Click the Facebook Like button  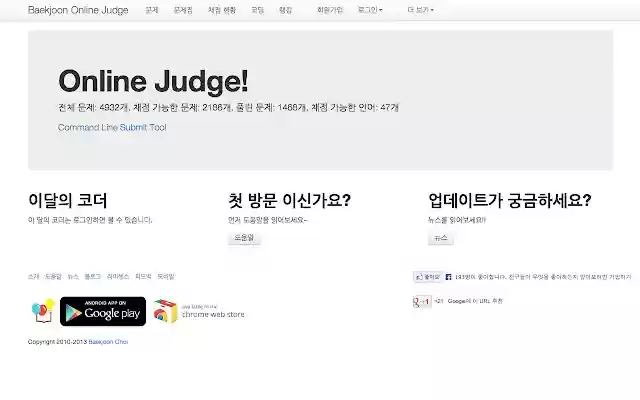[x=427, y=277]
